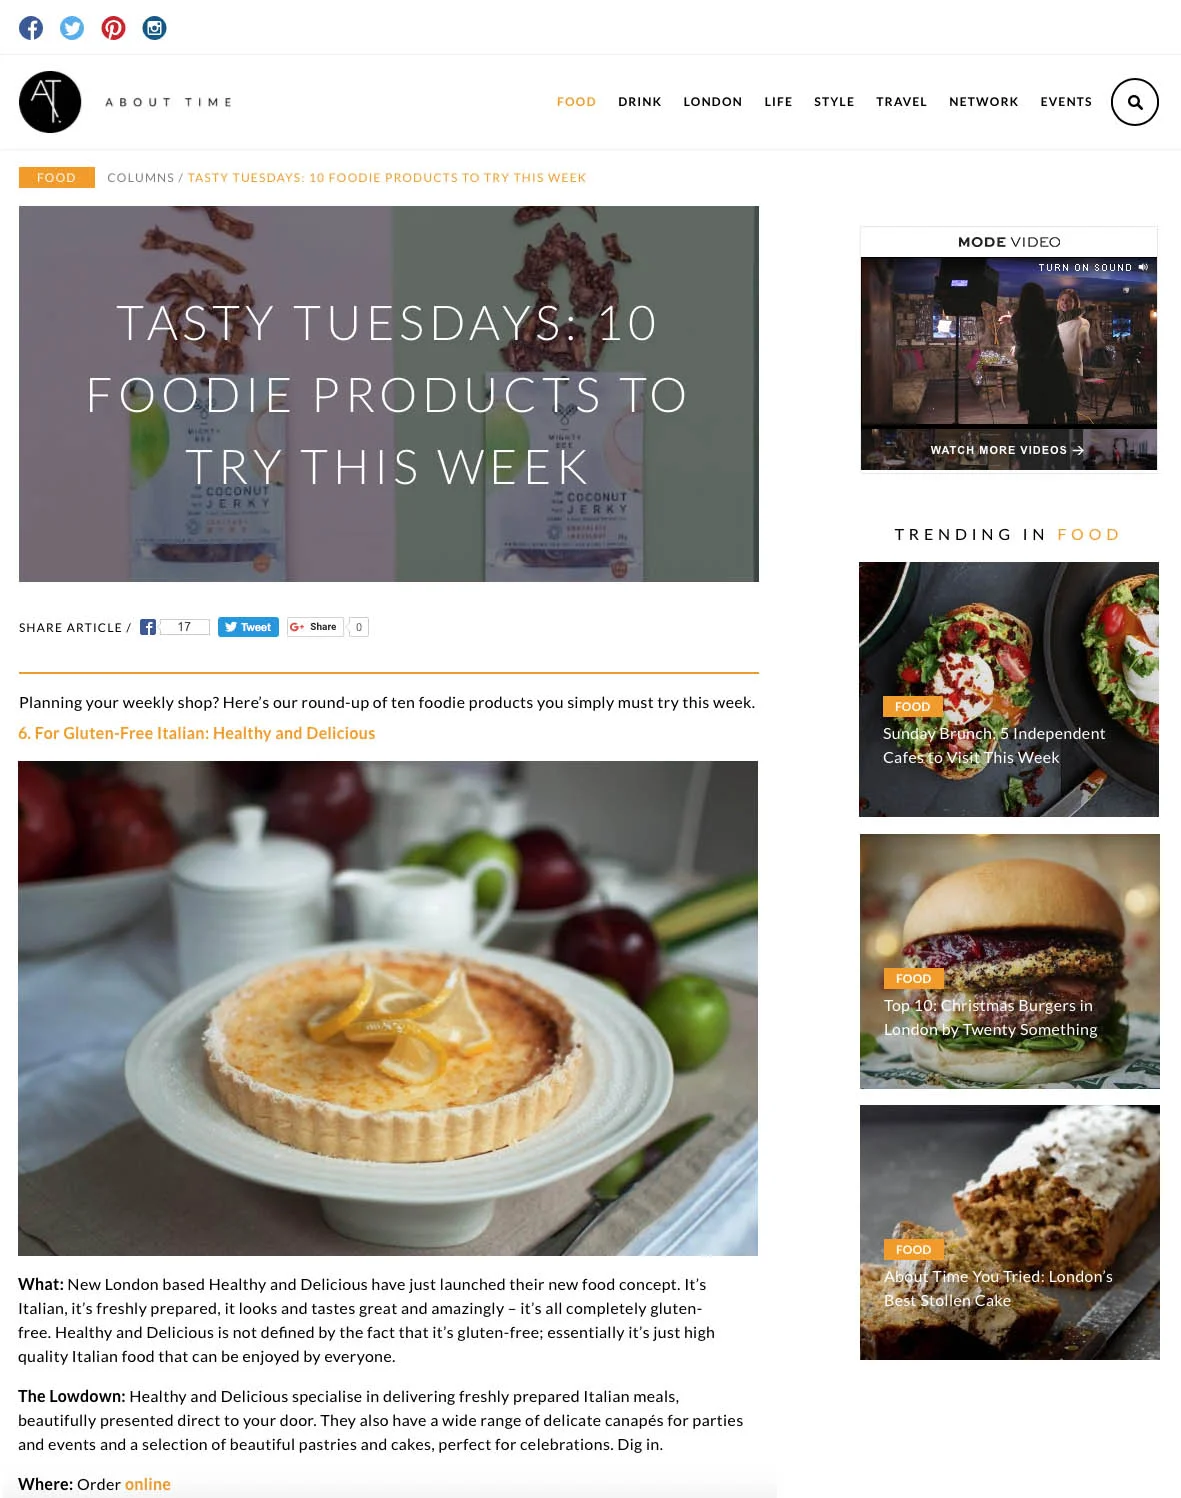Click Watch More Videos link
This screenshot has width=1181, height=1498.
coord(1007,450)
